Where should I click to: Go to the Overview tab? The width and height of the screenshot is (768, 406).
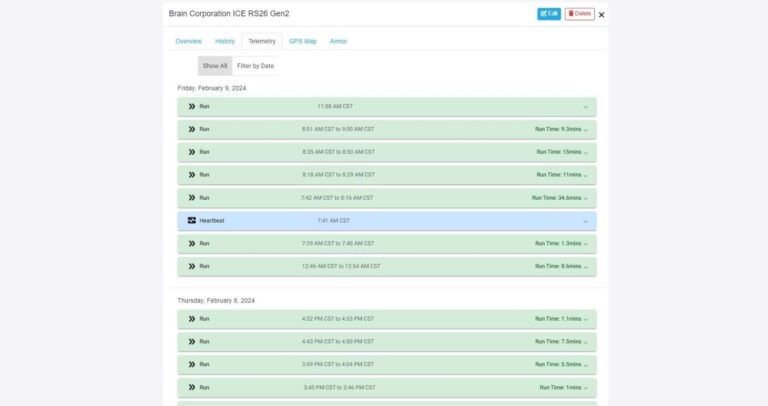coord(188,41)
